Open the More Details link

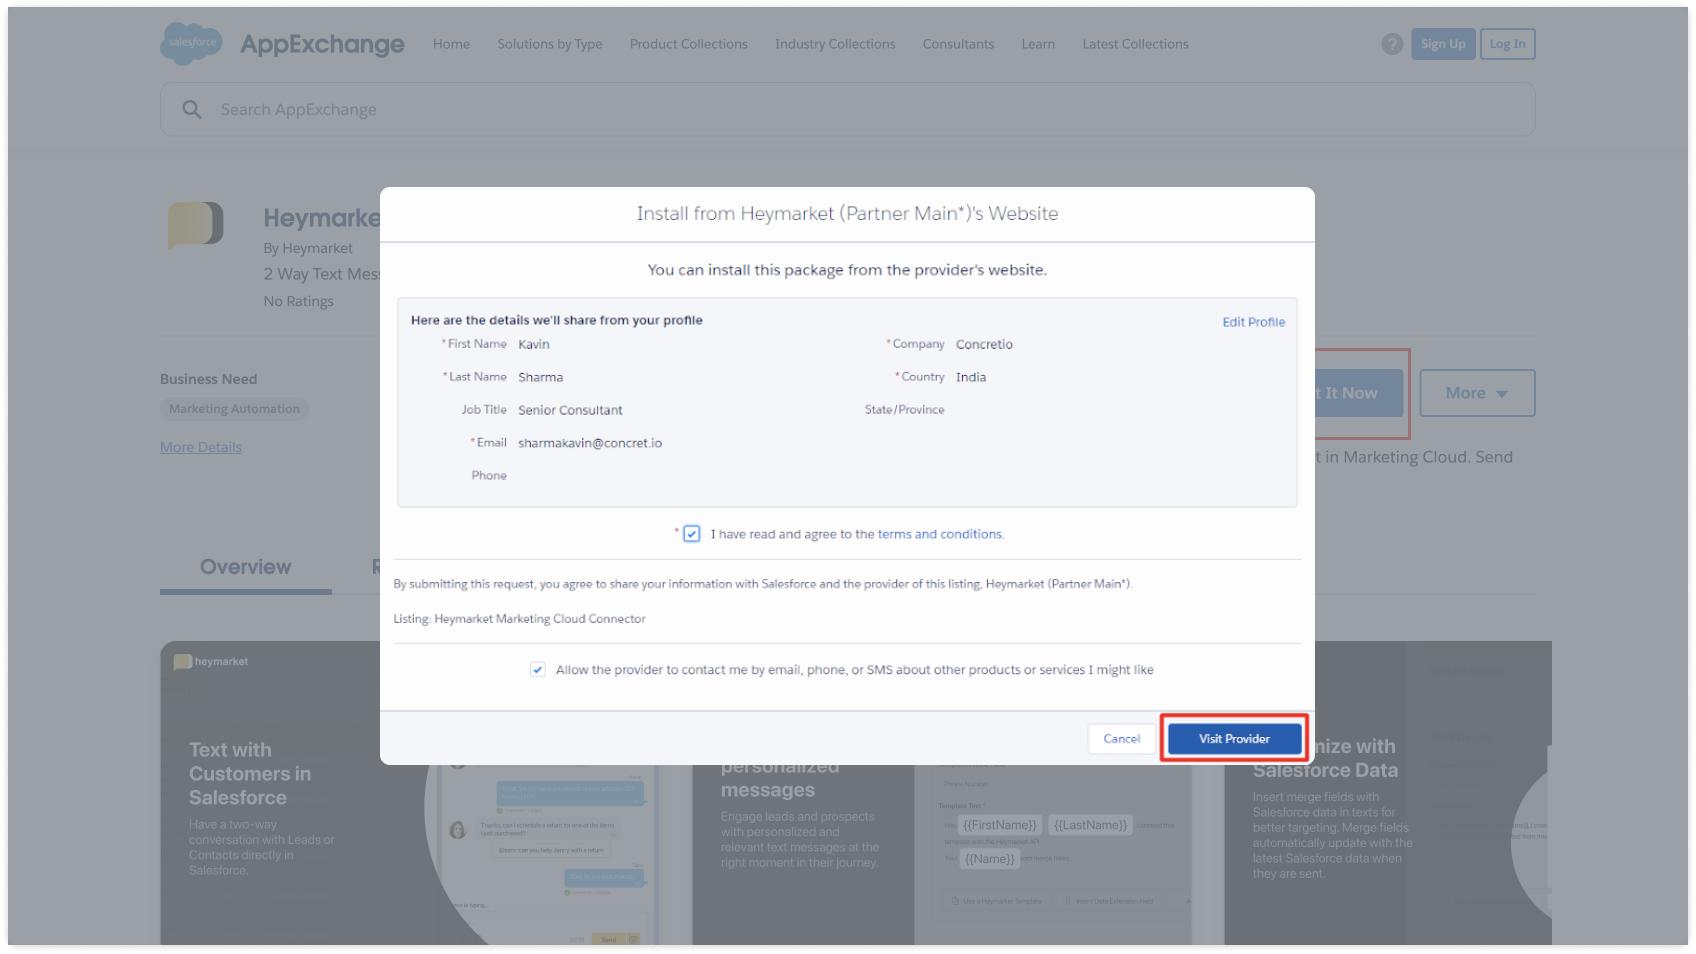(x=201, y=447)
